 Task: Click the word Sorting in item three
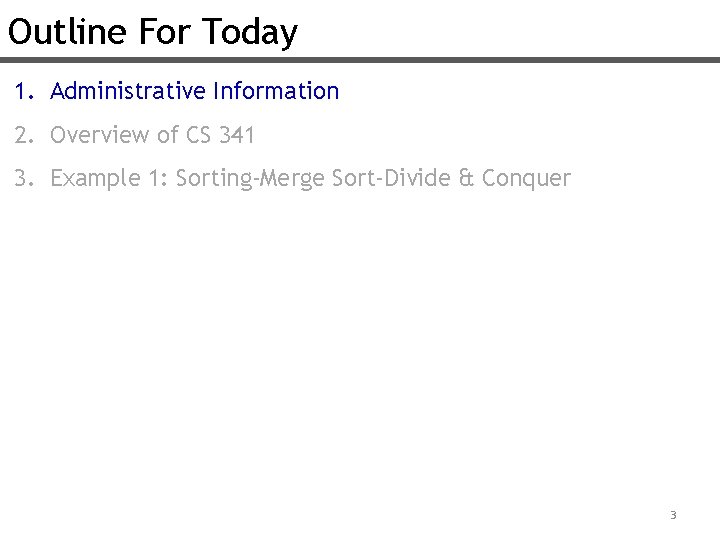[x=214, y=179]
